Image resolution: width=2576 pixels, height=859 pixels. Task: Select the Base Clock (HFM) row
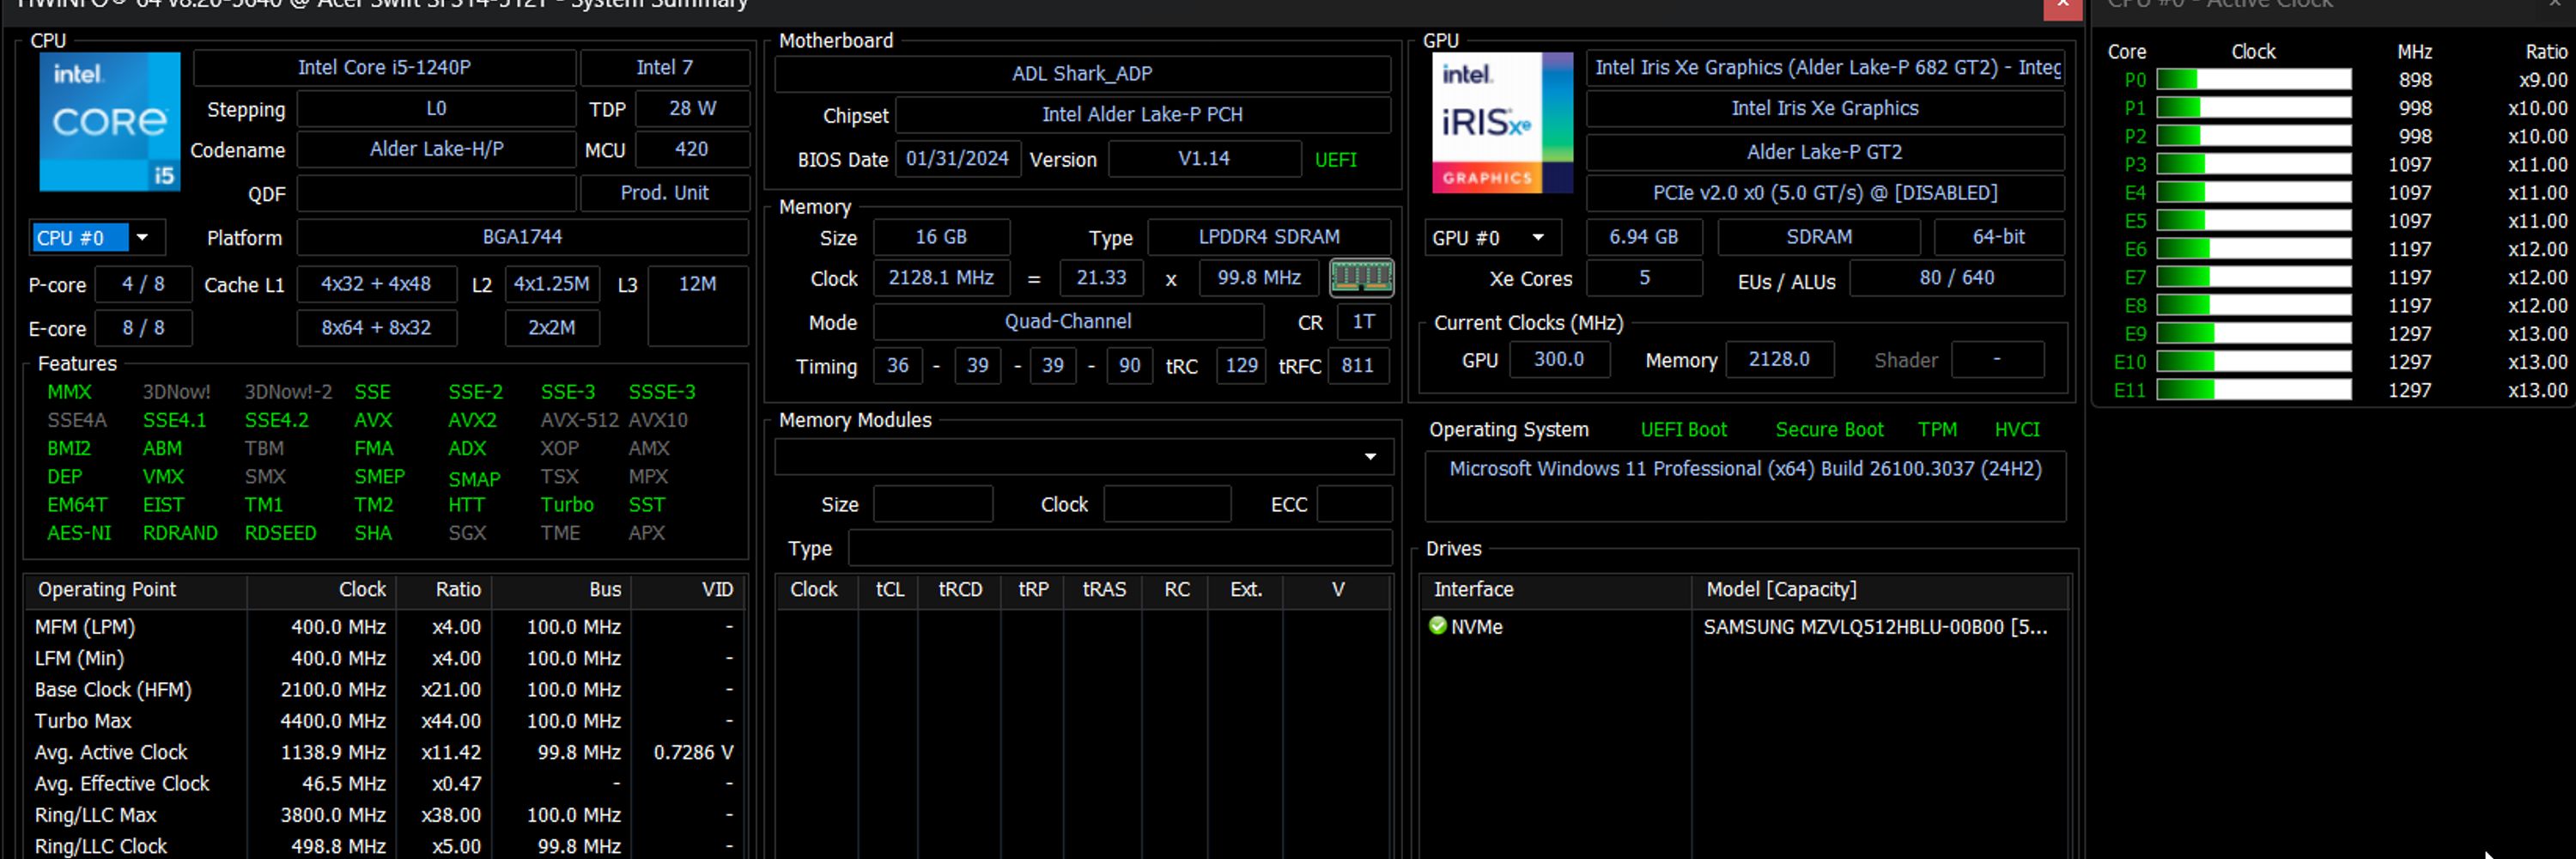(384, 690)
